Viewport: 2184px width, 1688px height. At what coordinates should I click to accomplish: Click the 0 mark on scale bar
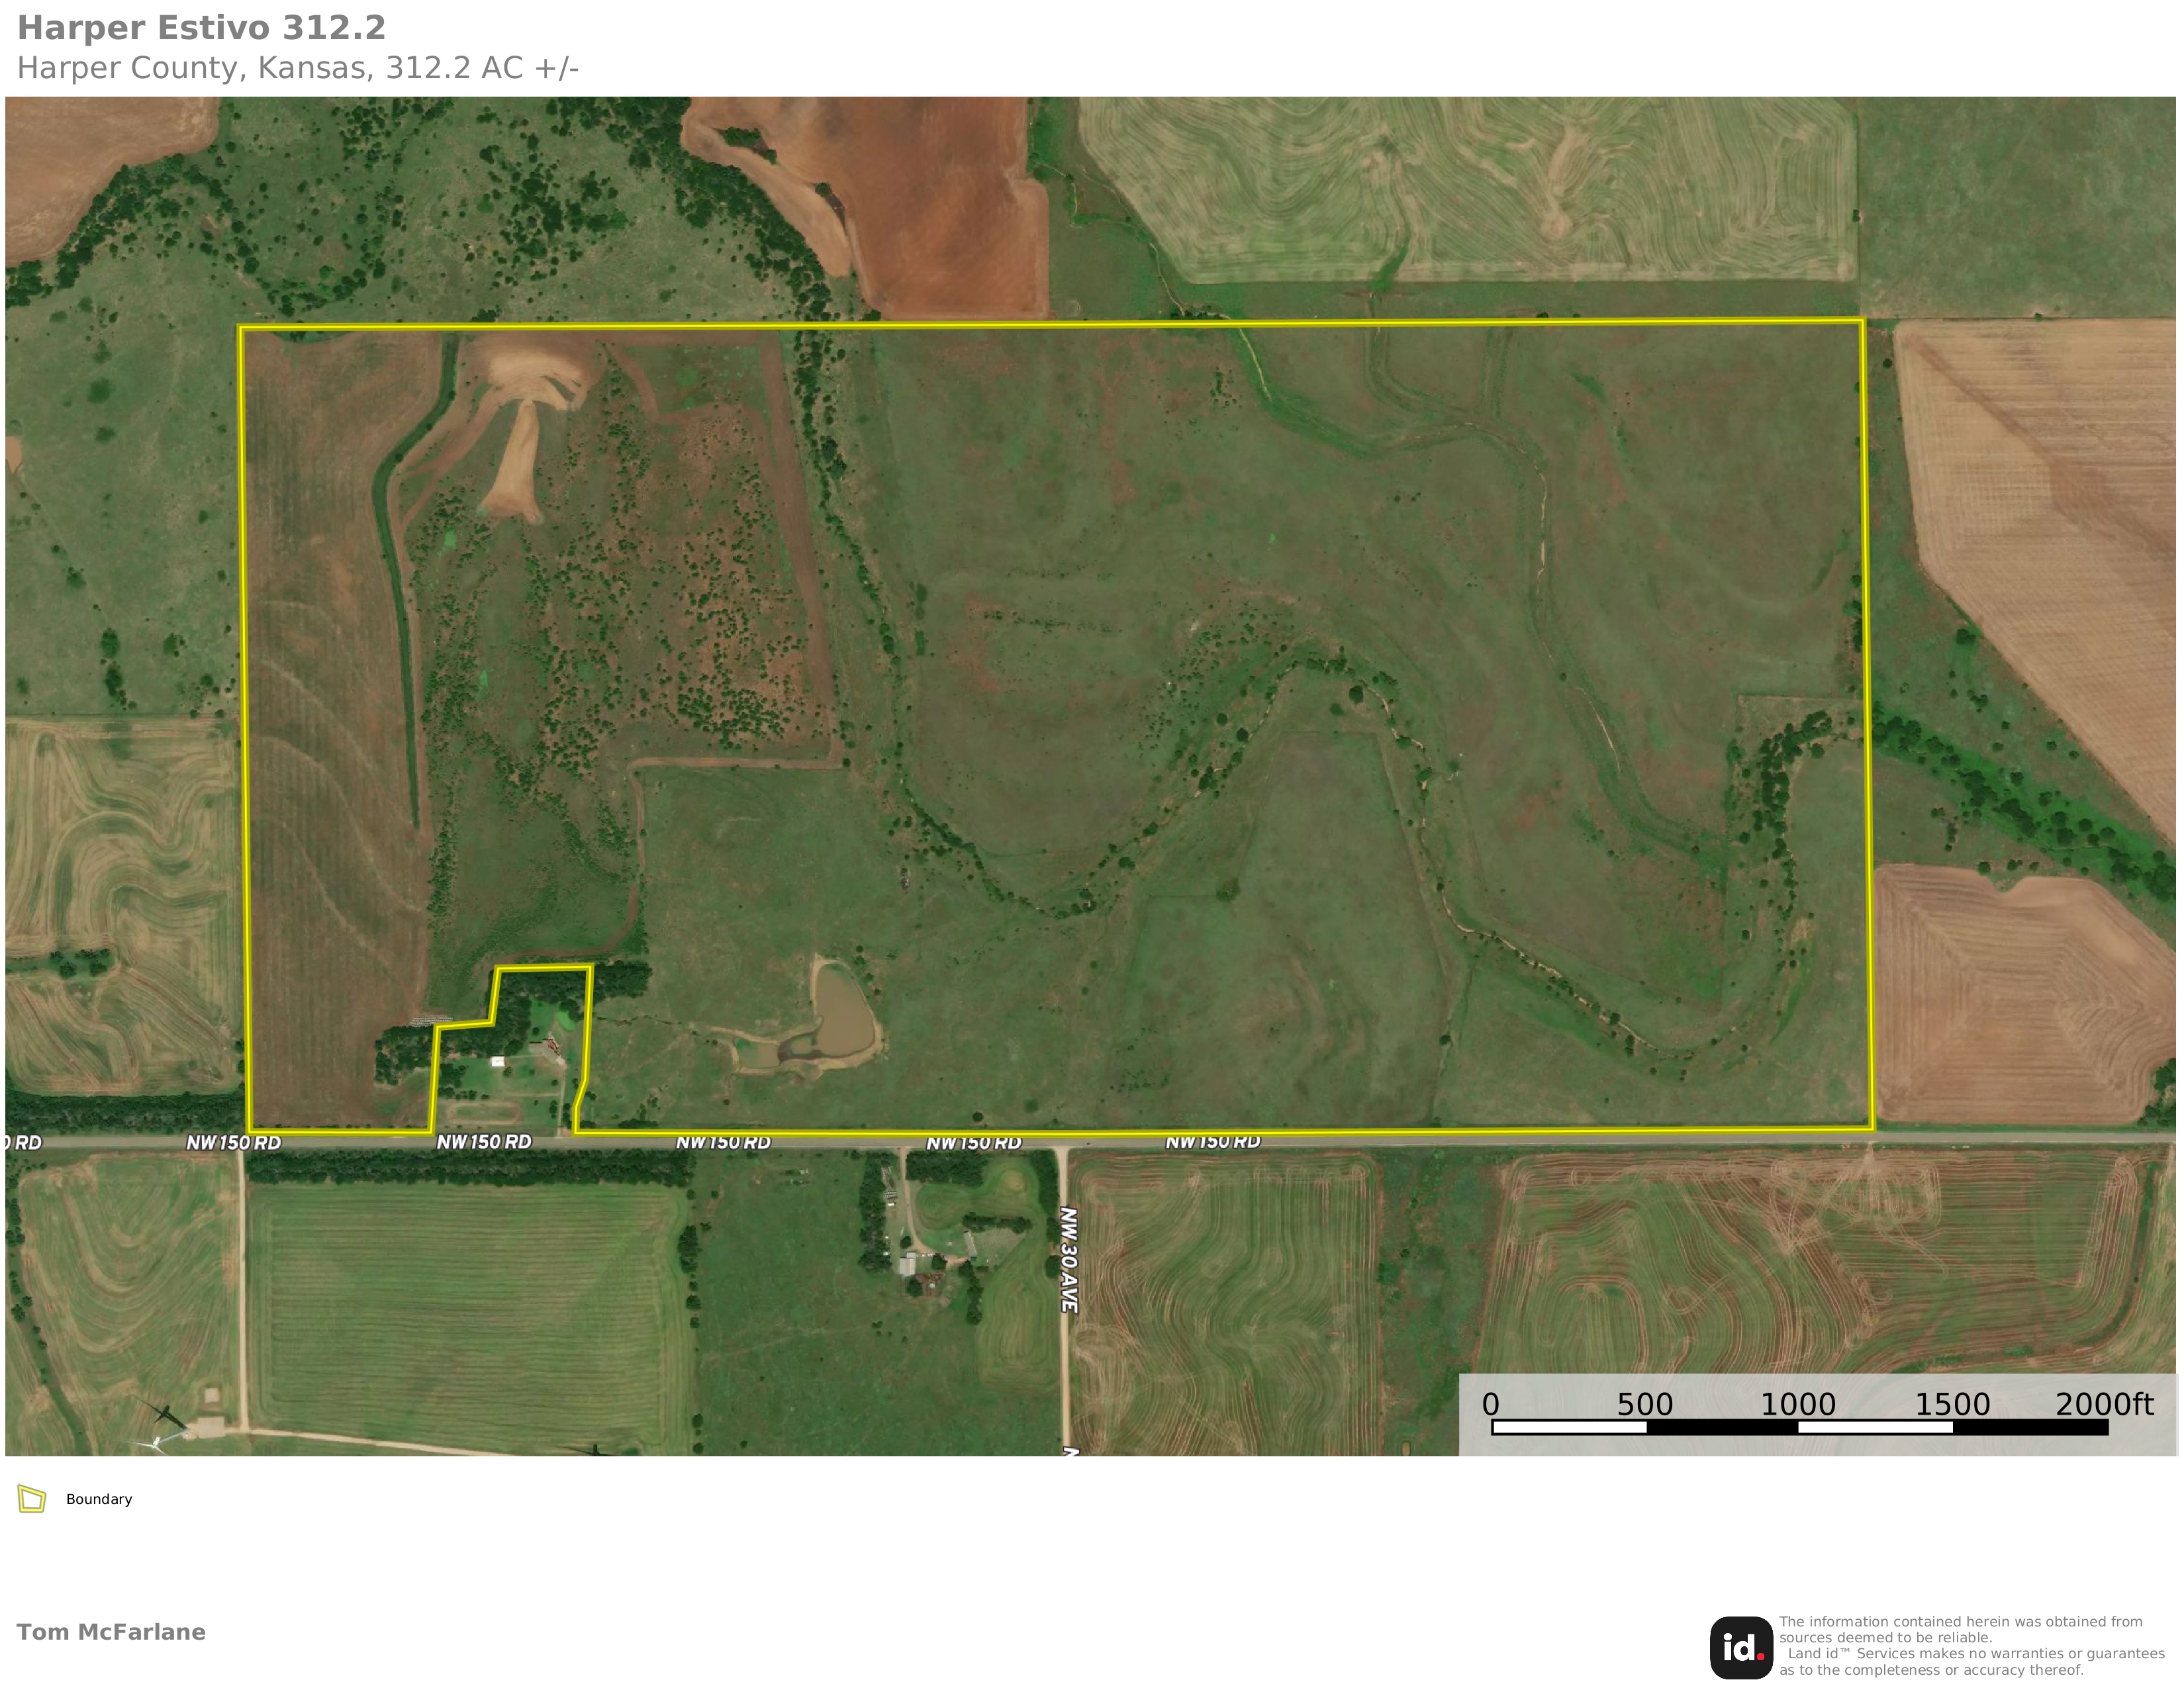(1490, 1404)
